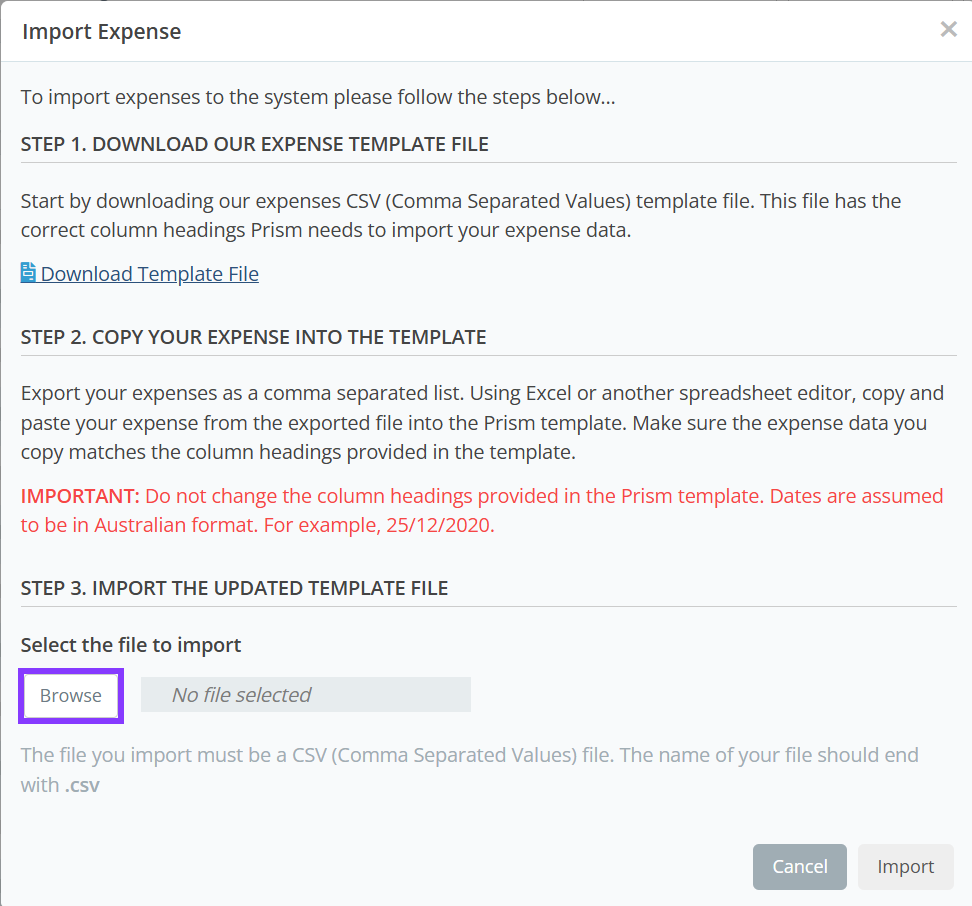Click the Import button
Screen dimensions: 972x906
pyautogui.click(x=905, y=867)
